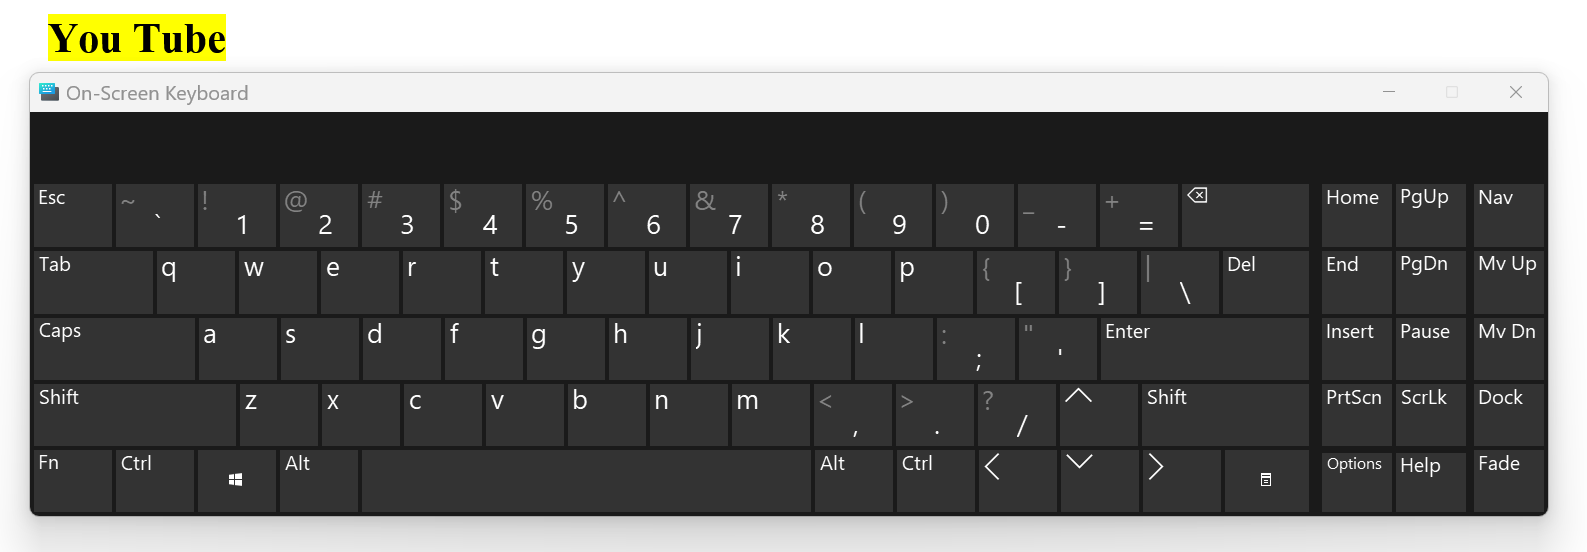Open the Help key

coord(1430,481)
